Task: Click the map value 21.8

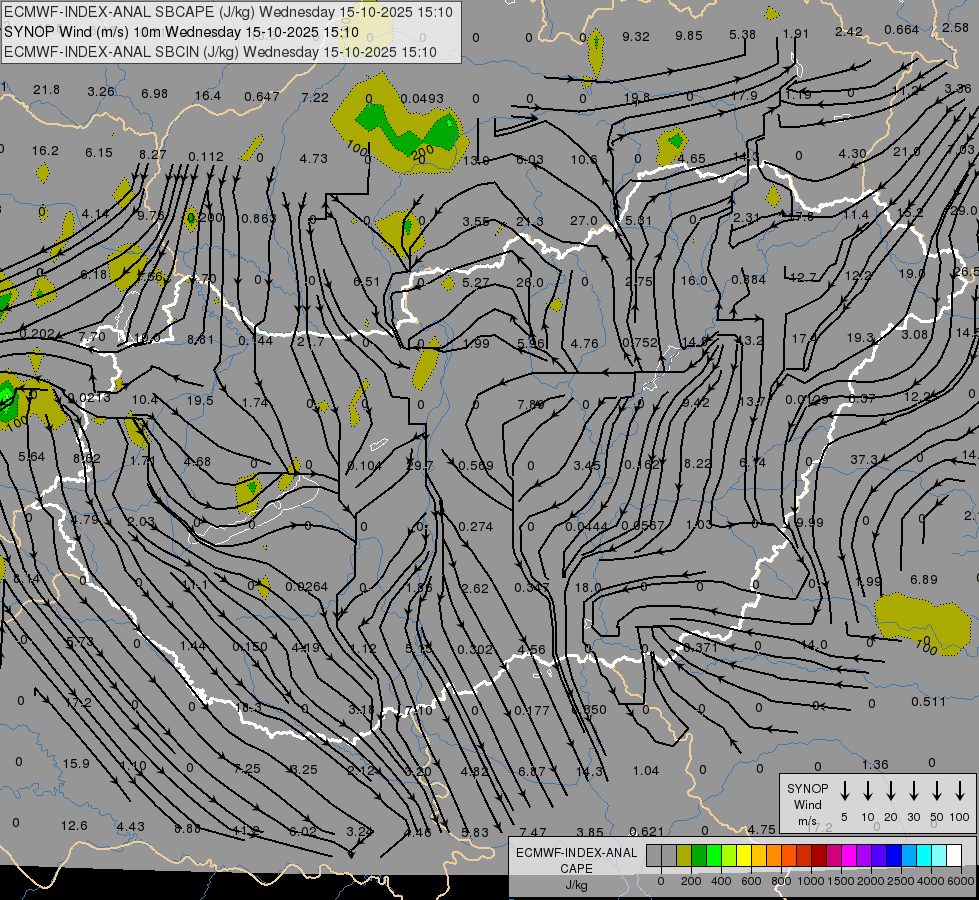Action: 46,90
